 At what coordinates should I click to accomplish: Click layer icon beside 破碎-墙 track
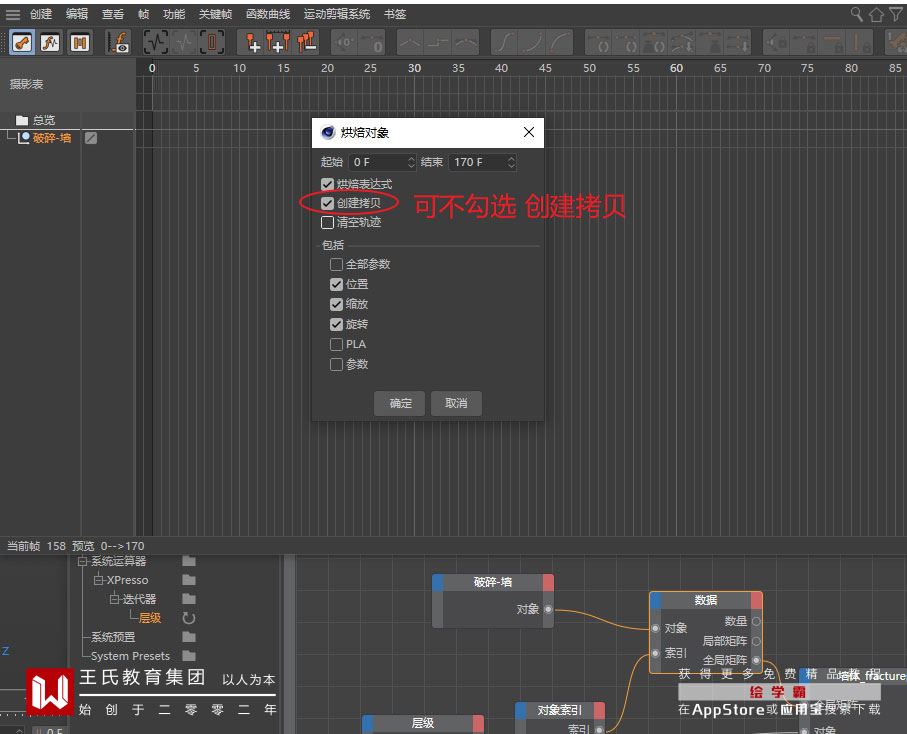tap(91, 138)
